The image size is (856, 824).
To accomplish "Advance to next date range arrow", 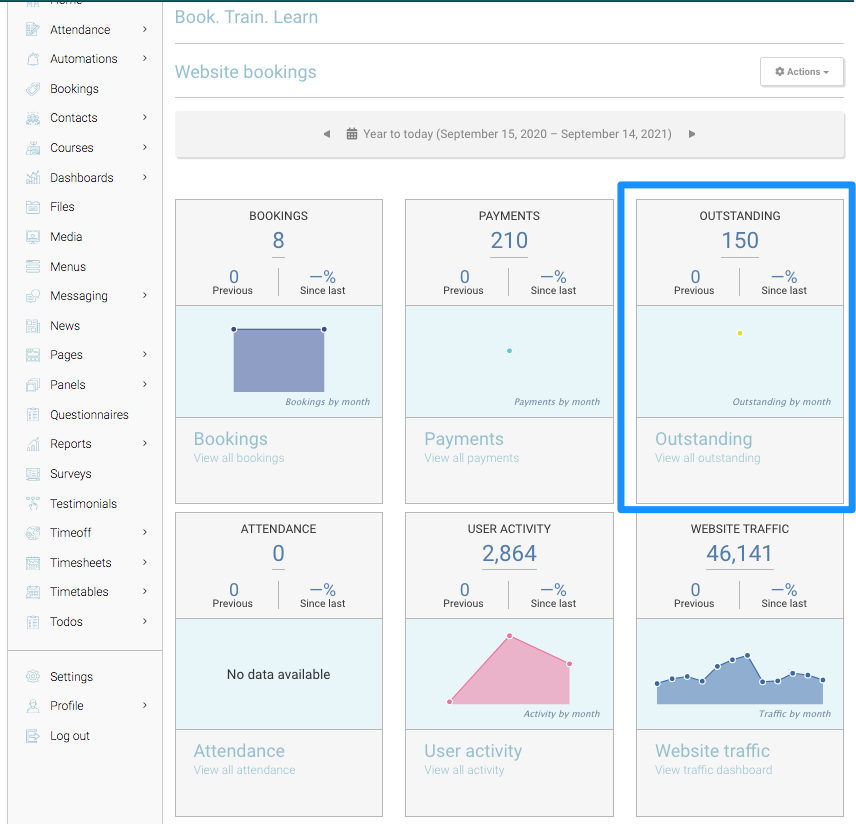I will (691, 134).
